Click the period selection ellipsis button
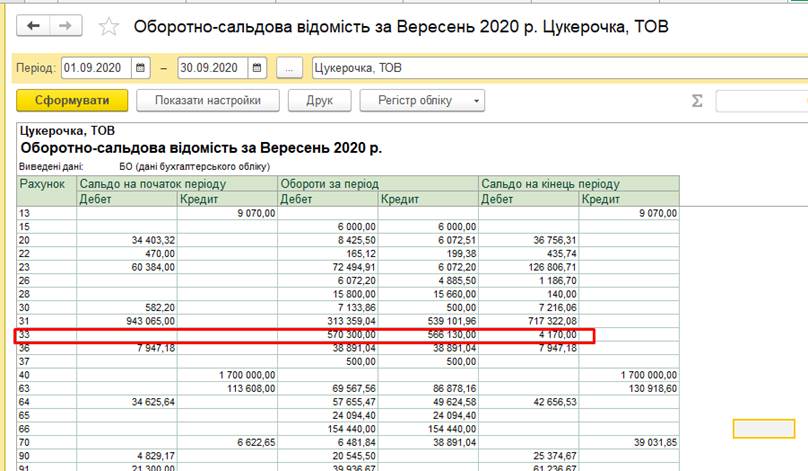 290,68
